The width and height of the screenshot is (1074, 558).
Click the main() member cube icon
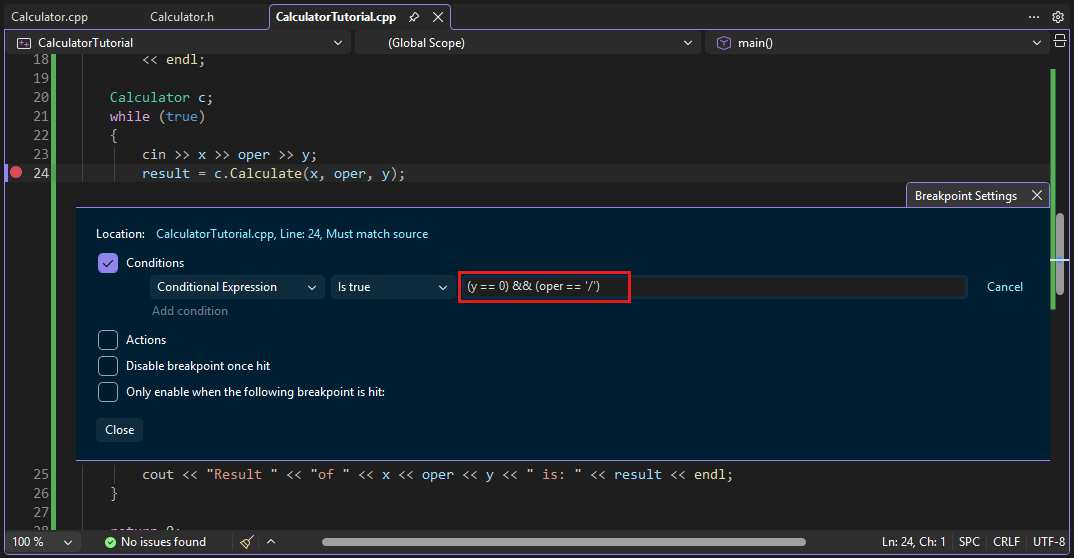pos(723,43)
